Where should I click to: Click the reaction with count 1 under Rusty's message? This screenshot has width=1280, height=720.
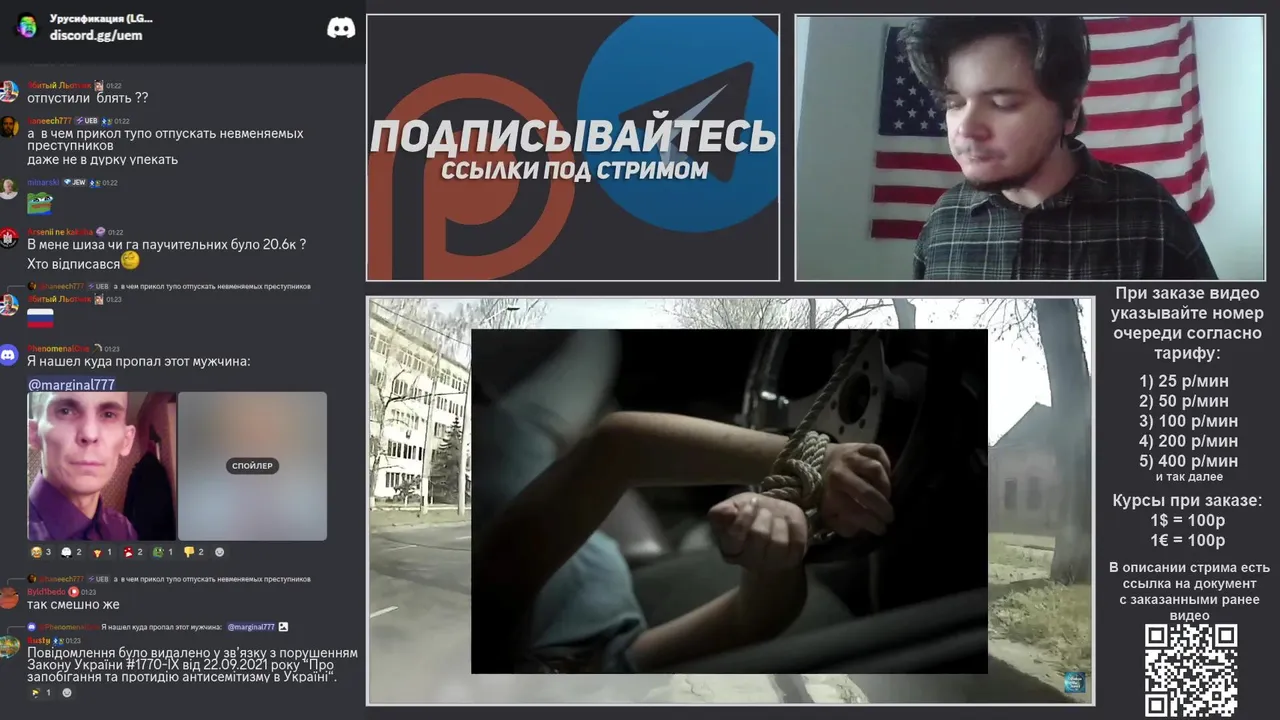[x=41, y=692]
